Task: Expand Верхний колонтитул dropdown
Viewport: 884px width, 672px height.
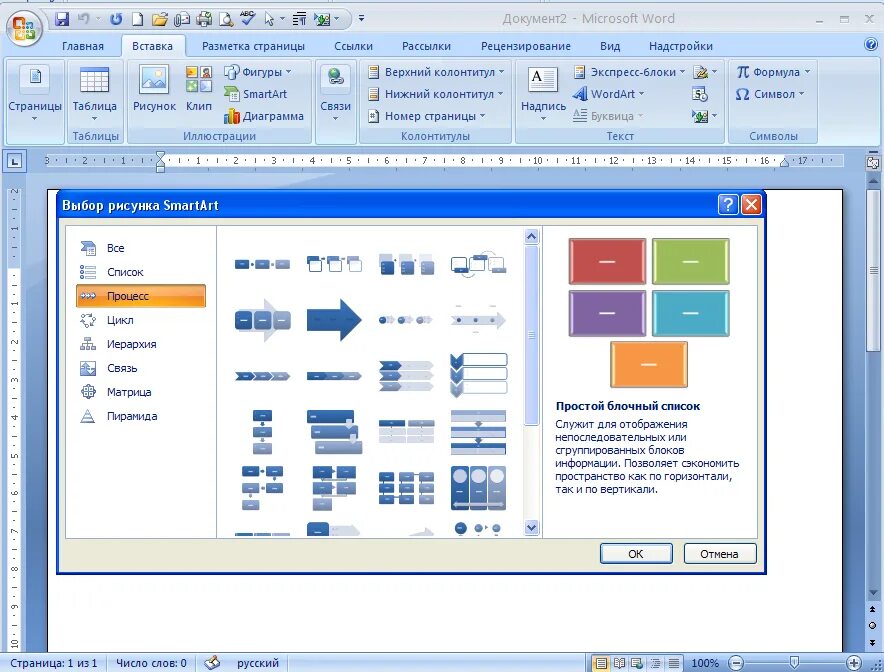Action: pos(501,72)
